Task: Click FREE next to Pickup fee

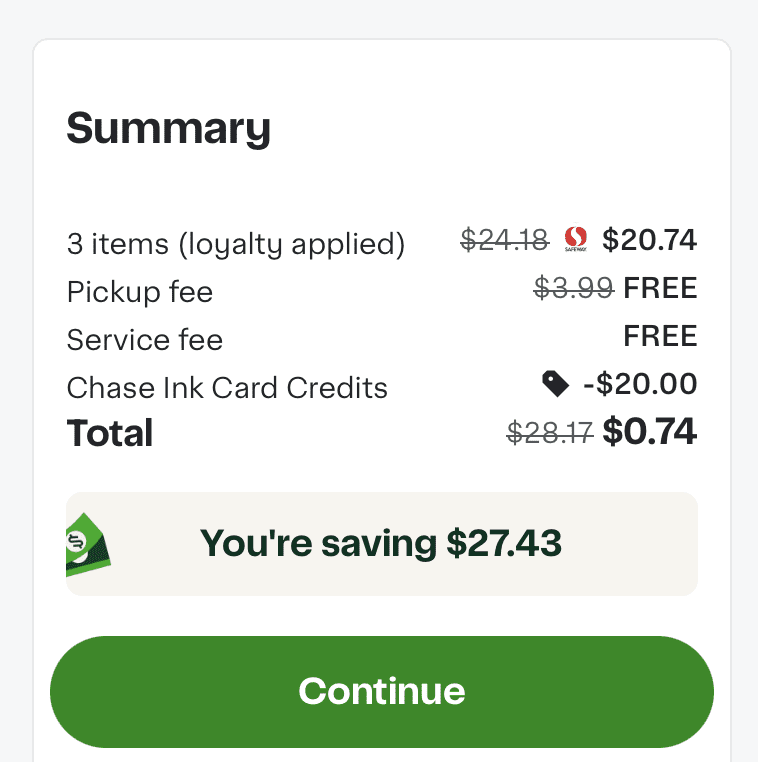Action: [x=660, y=288]
